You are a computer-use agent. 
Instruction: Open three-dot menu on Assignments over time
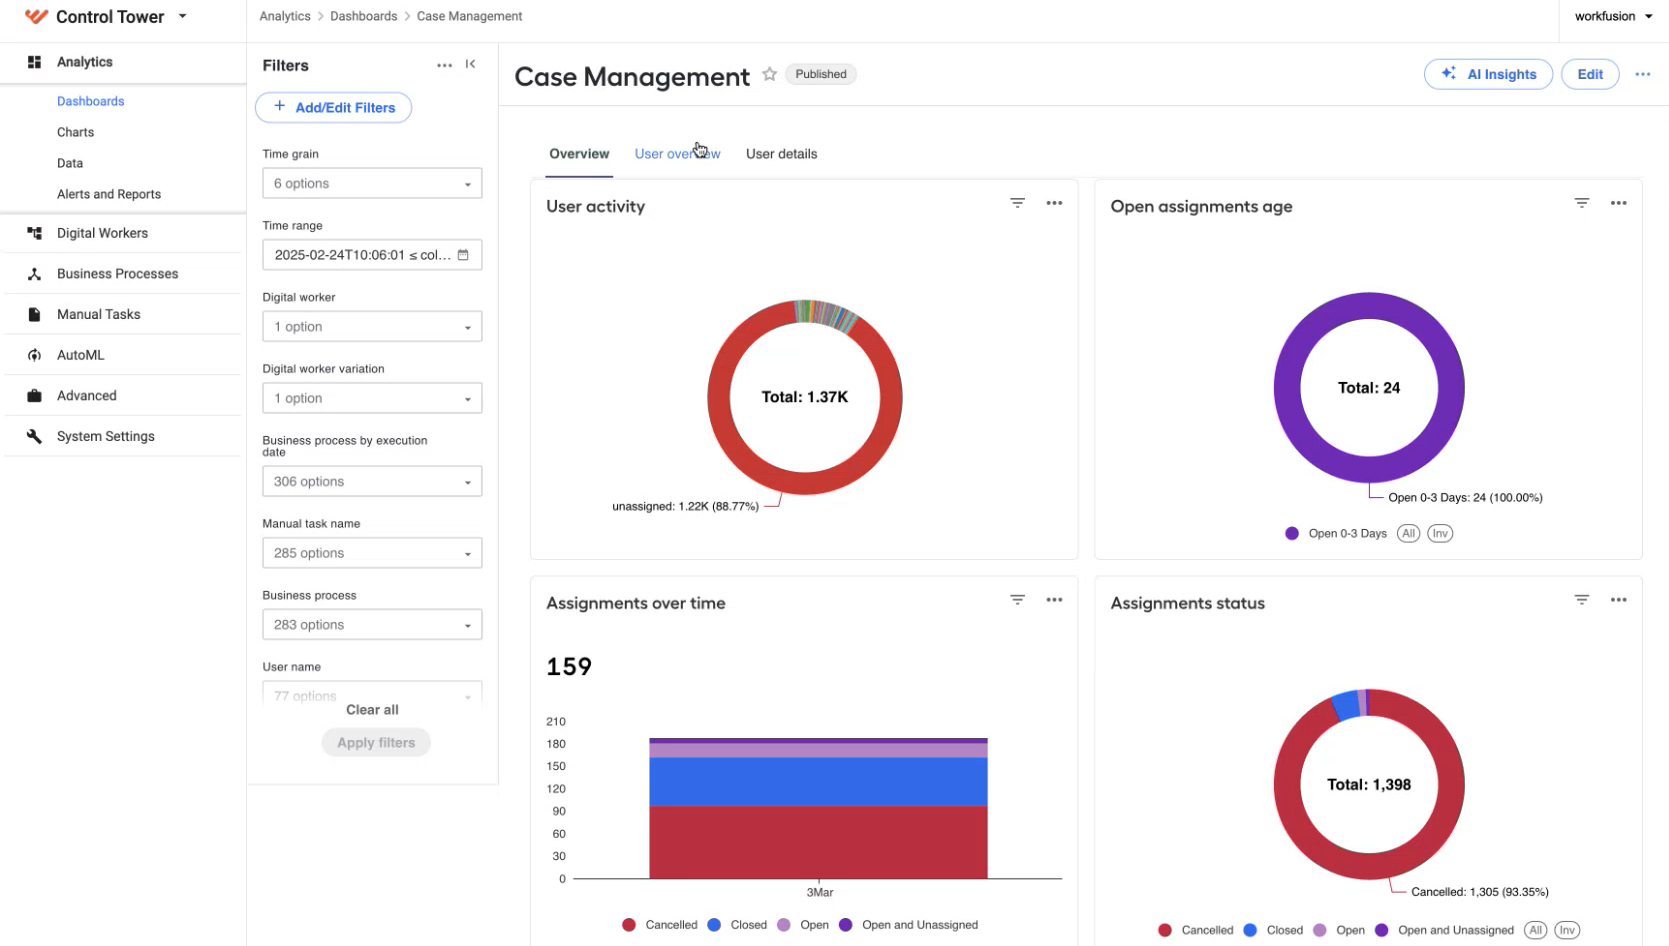[1054, 600]
